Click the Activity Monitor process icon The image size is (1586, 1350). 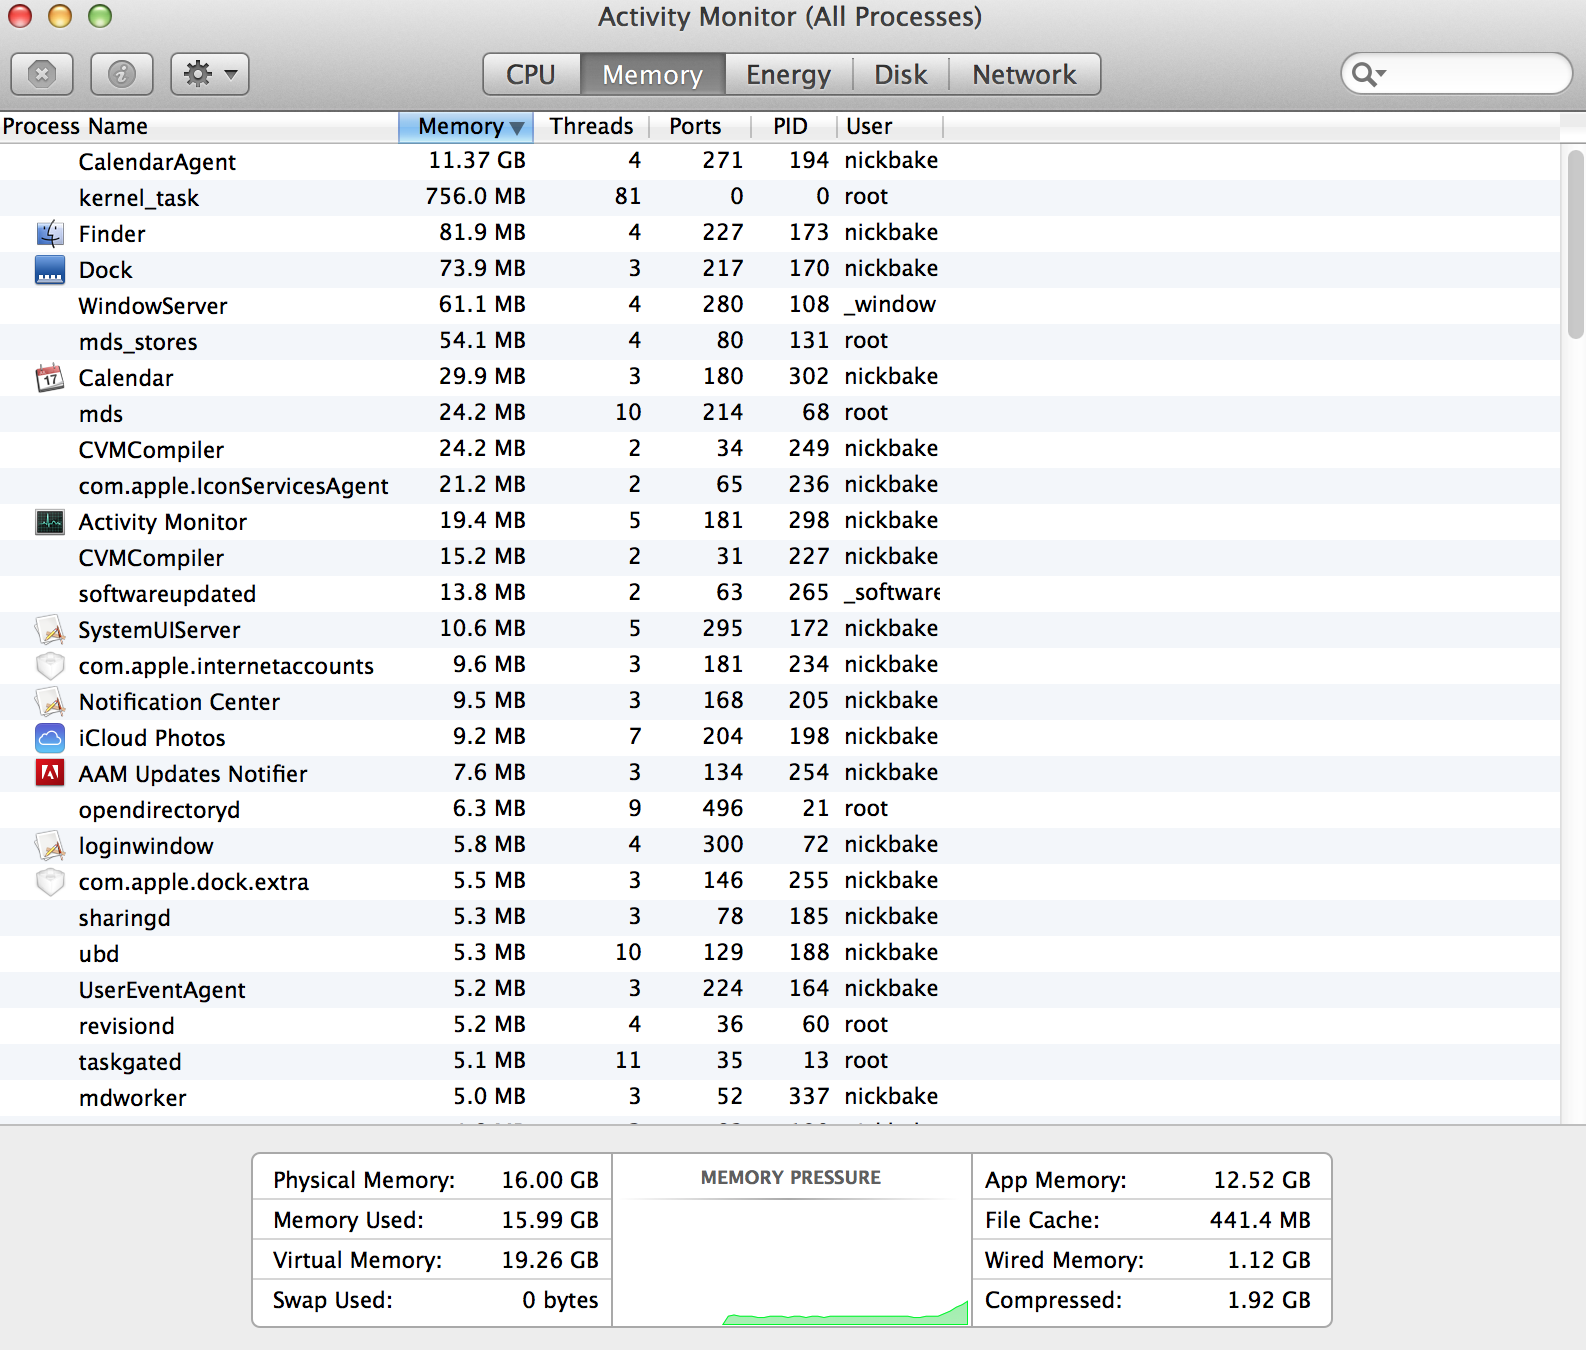coord(50,522)
